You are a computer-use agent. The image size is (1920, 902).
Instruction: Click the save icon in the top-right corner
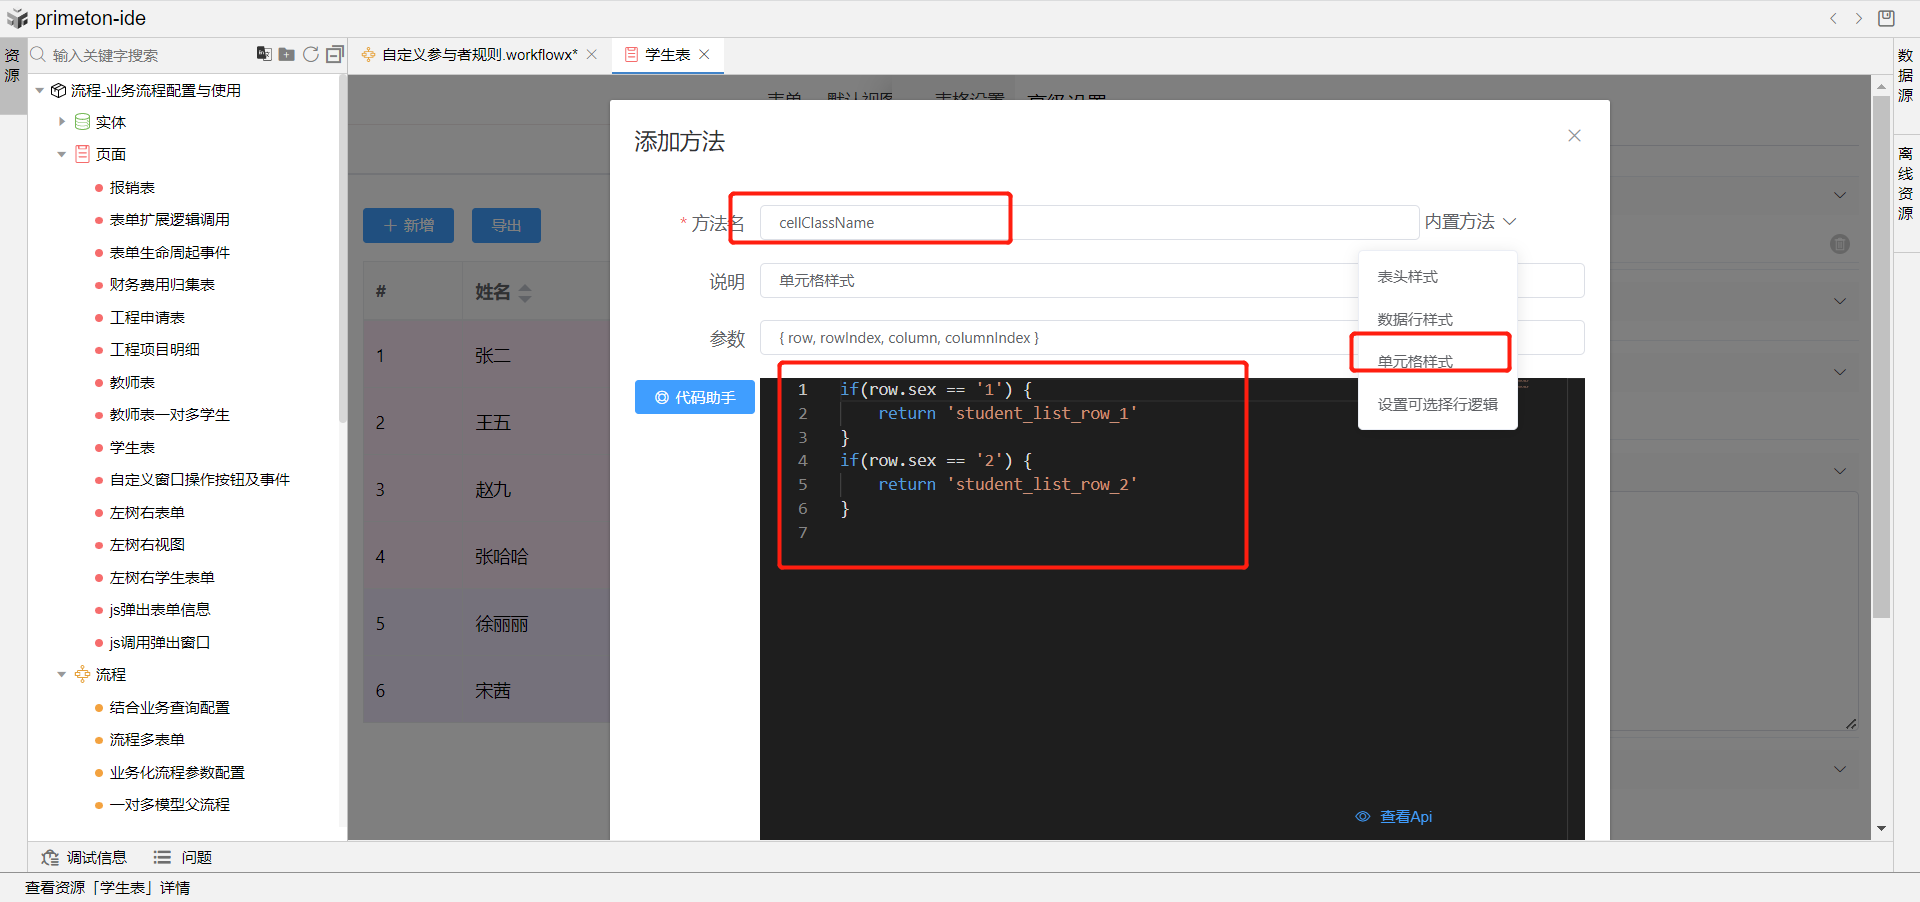pyautogui.click(x=1886, y=18)
